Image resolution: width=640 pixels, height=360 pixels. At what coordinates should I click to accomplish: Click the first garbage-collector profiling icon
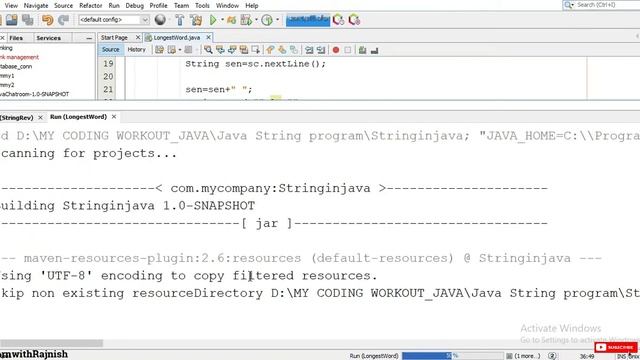pyautogui.click(x=338, y=20)
